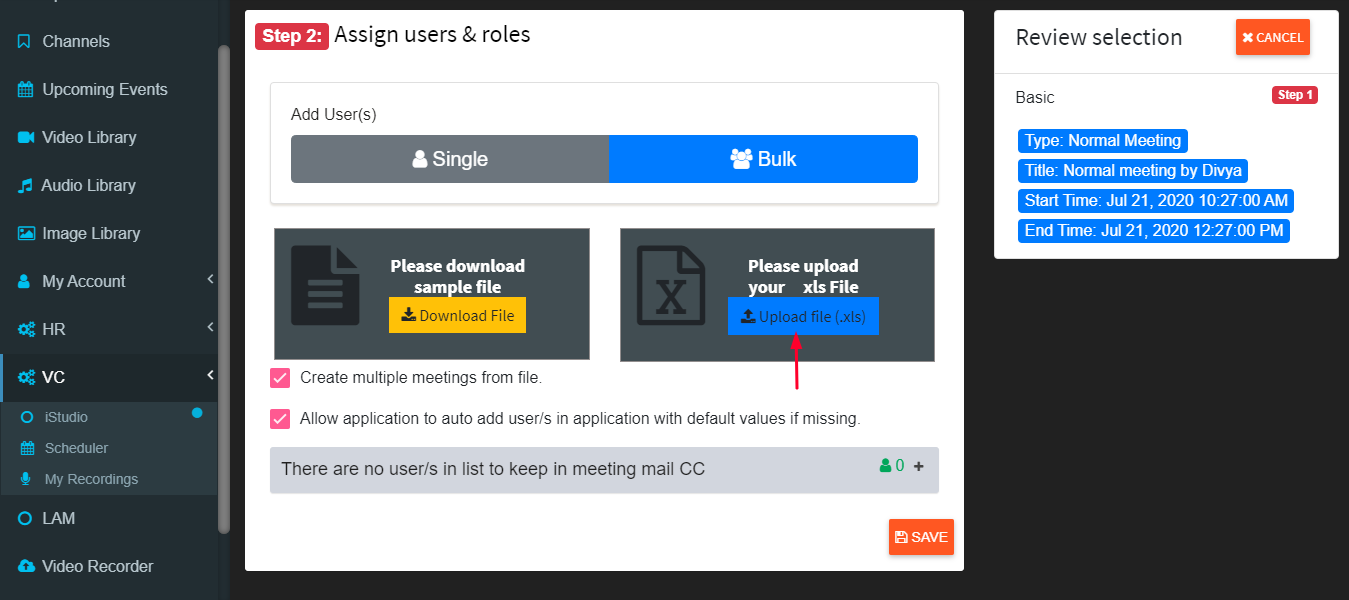1349x600 pixels.
Task: Click the Download File button
Action: (457, 315)
